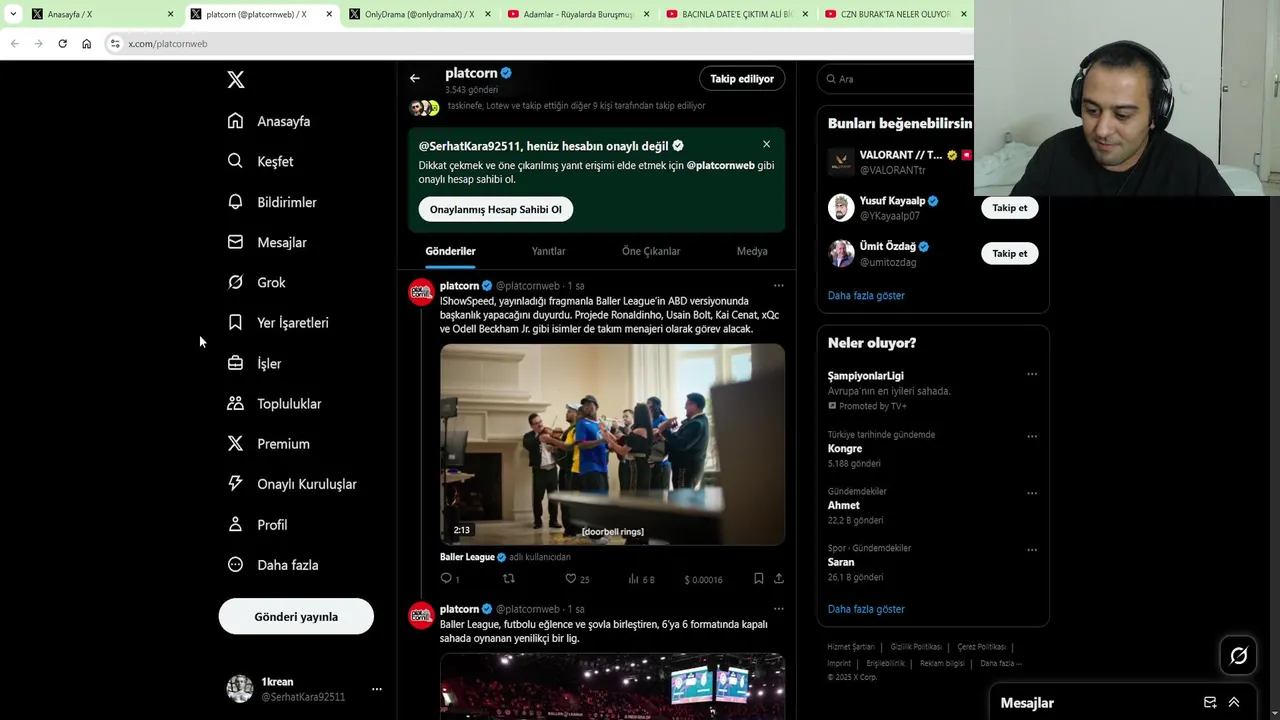This screenshot has width=1280, height=720.
Task: Switch to Adamlar - Rüyalarda Buruşmuşum tab
Action: click(578, 14)
